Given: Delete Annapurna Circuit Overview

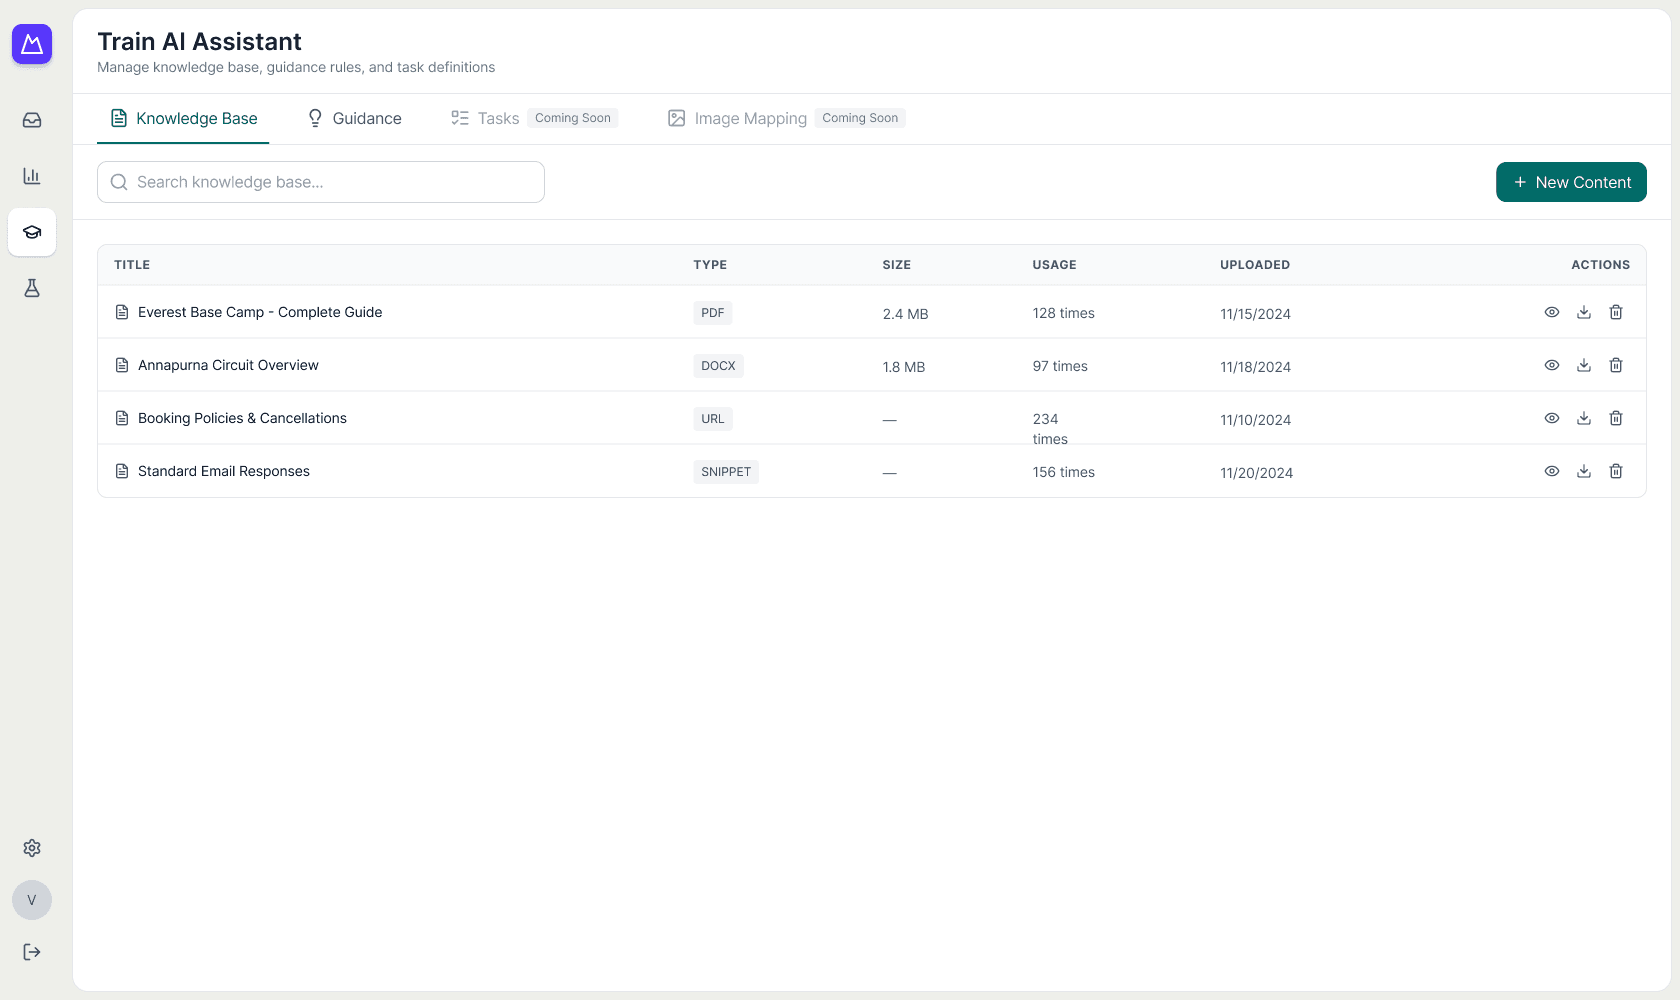Looking at the screenshot, I should point(1616,365).
